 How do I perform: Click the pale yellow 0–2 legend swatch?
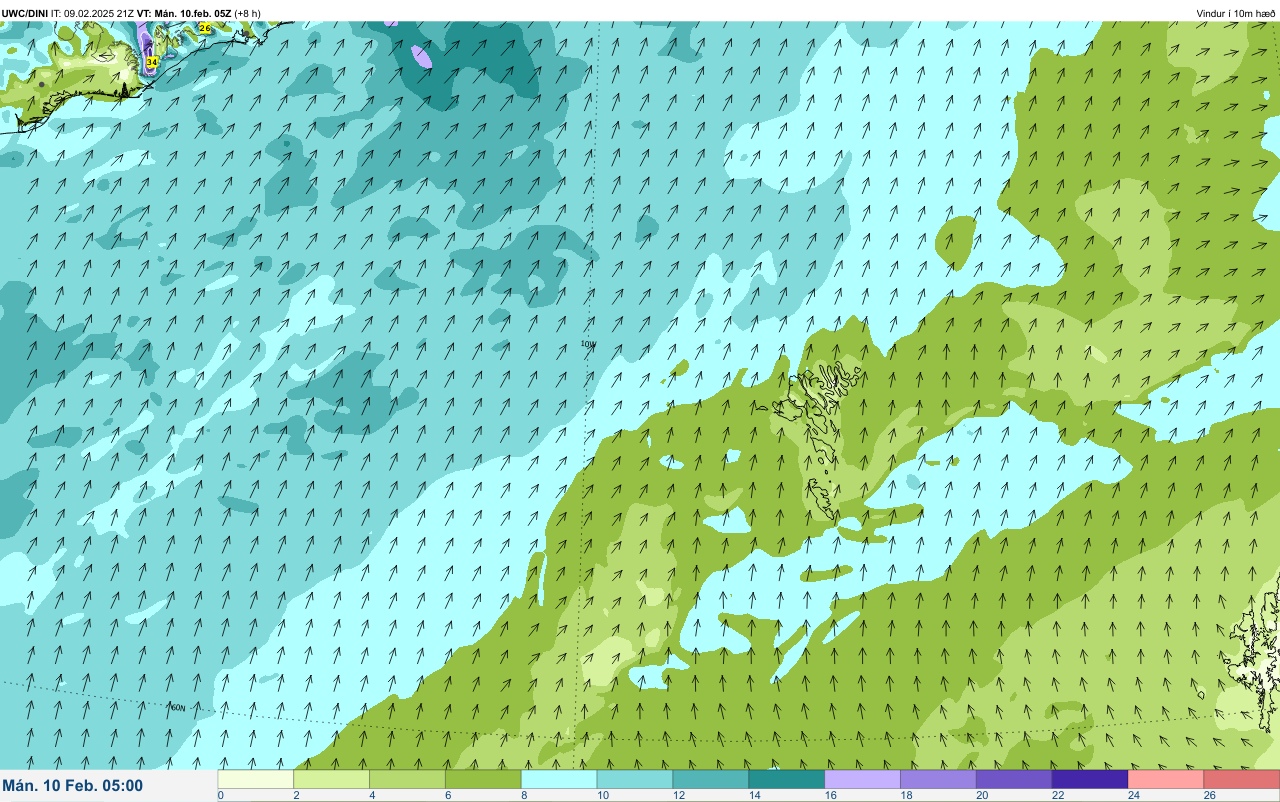(256, 779)
